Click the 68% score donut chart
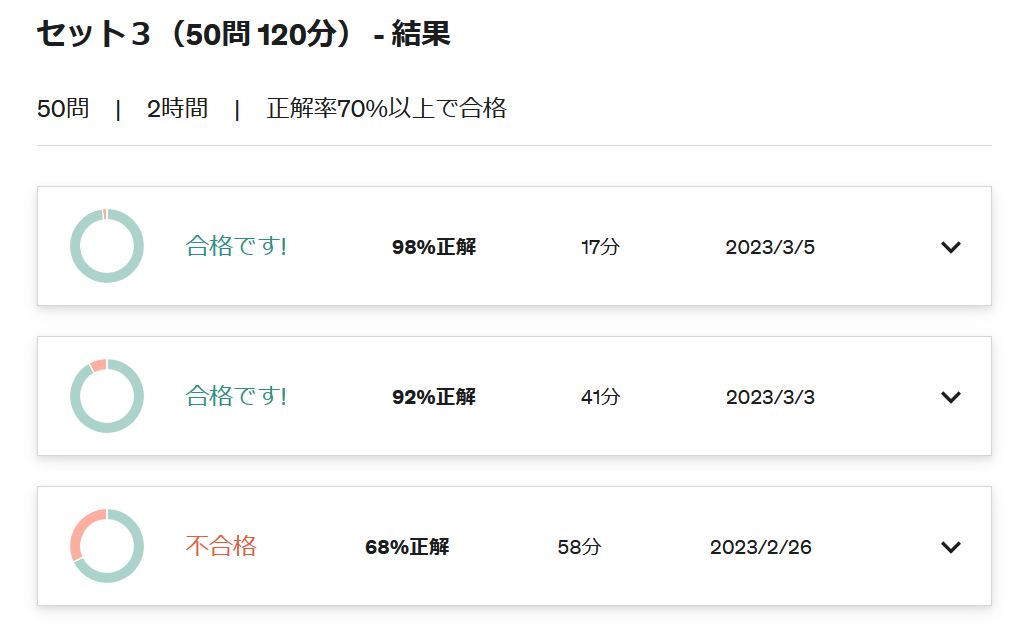The width and height of the screenshot is (1031, 636). tap(107, 546)
